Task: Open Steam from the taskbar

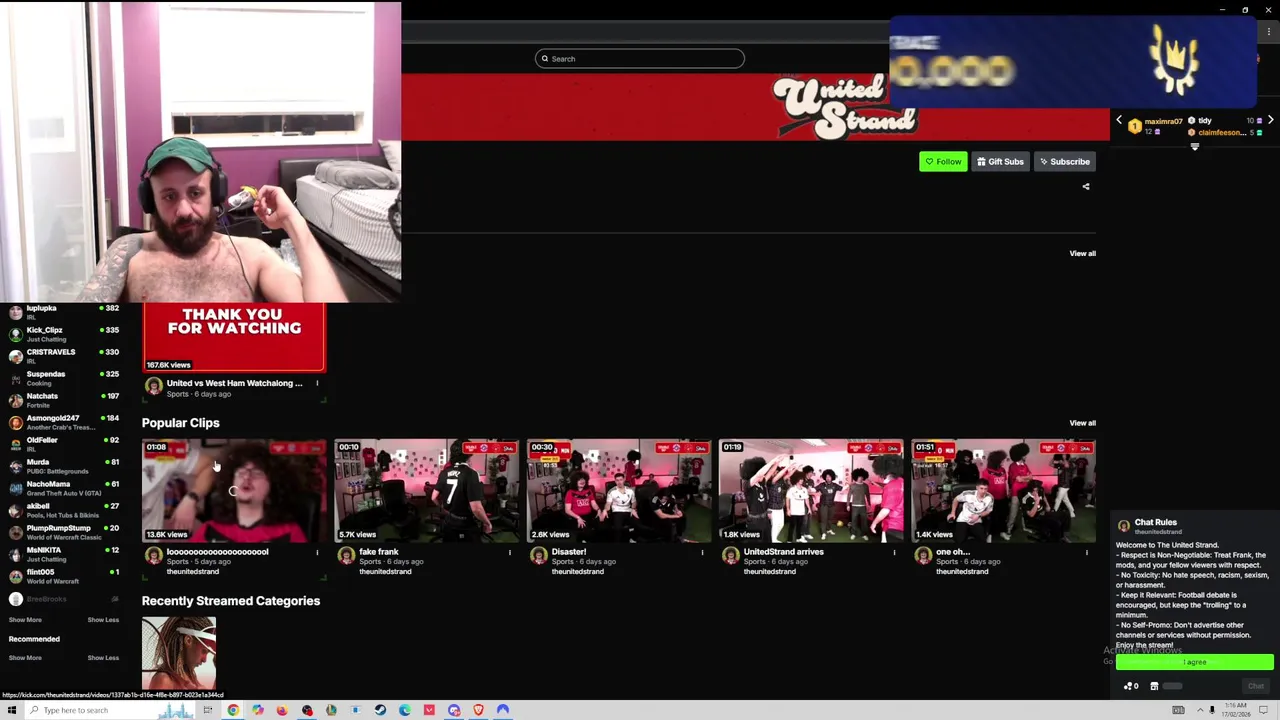Action: pos(380,710)
